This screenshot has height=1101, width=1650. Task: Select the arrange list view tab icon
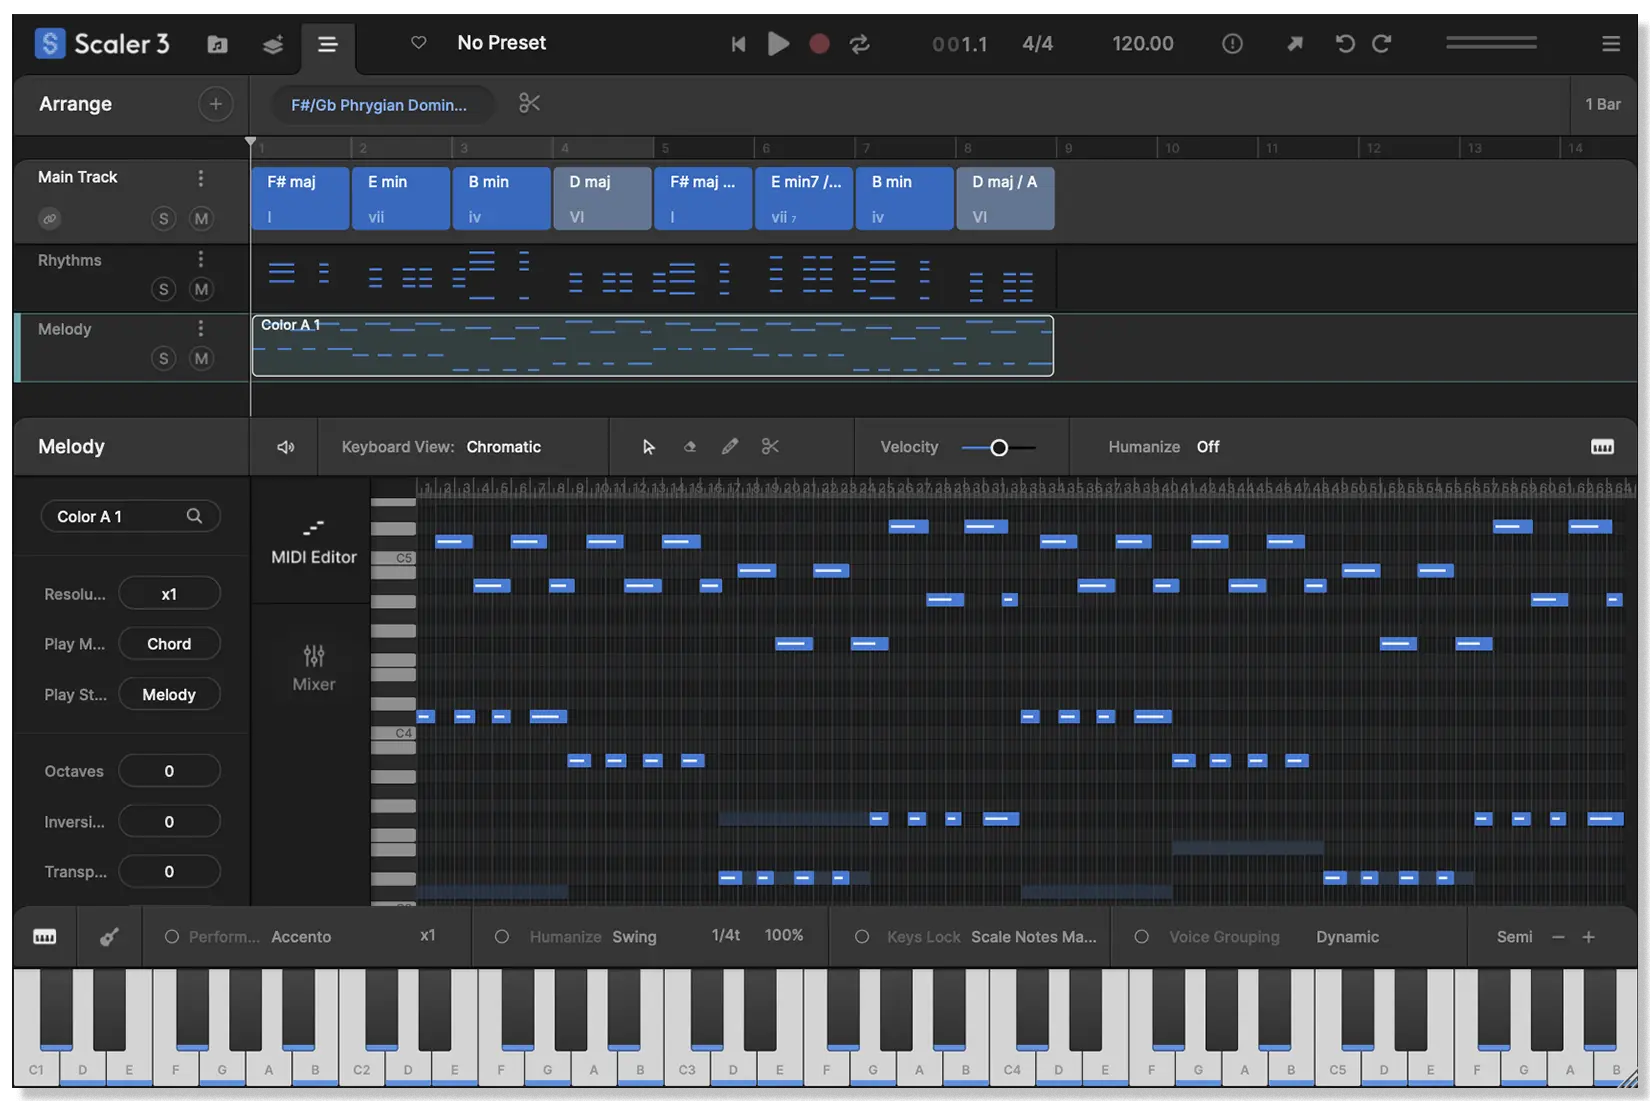click(x=327, y=44)
